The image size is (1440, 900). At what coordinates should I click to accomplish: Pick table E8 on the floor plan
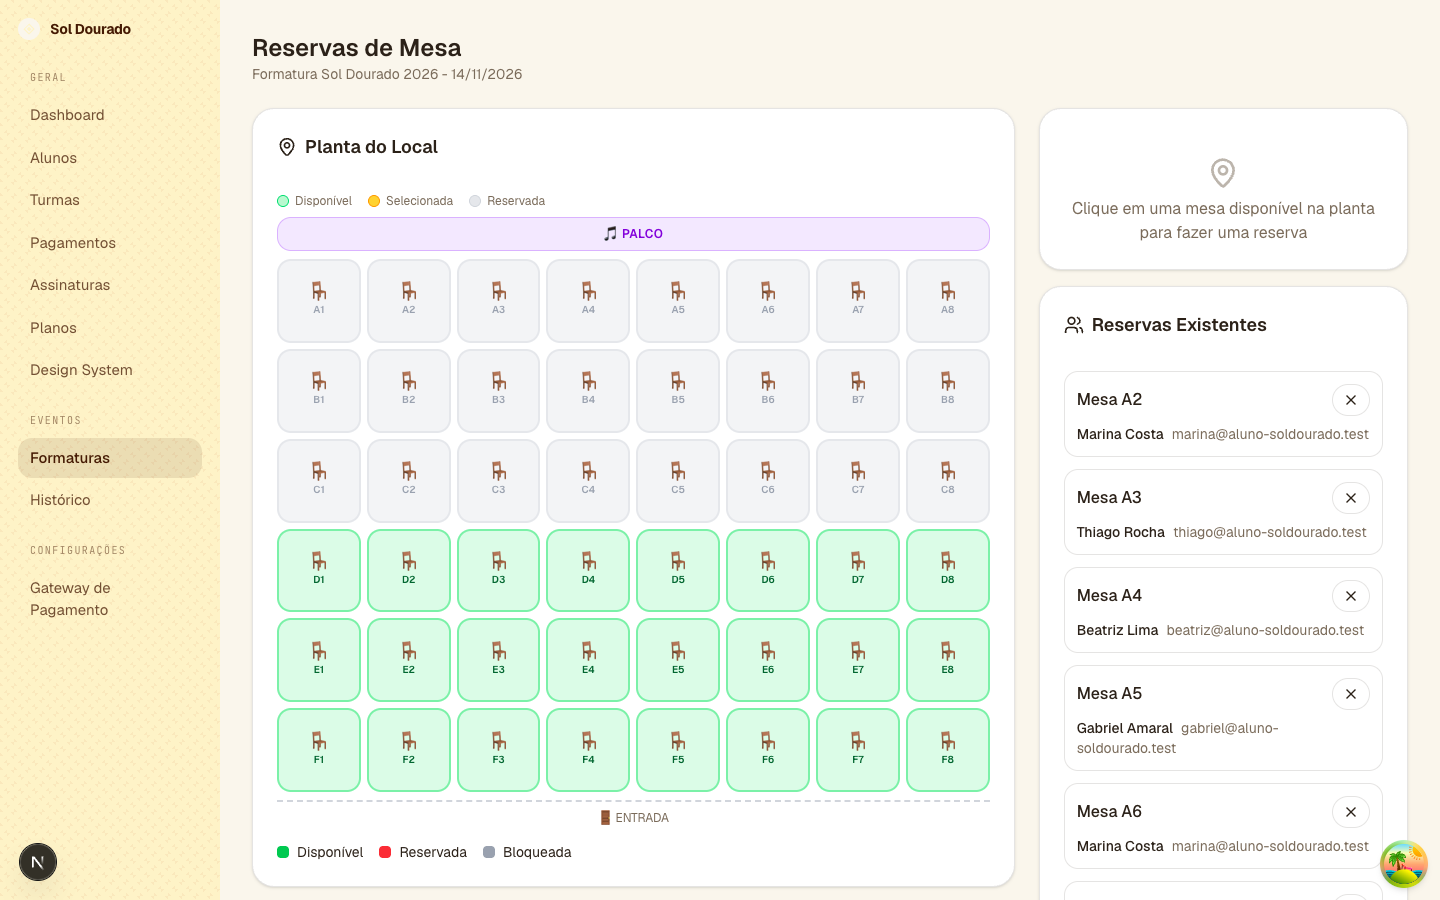pyautogui.click(x=948, y=660)
